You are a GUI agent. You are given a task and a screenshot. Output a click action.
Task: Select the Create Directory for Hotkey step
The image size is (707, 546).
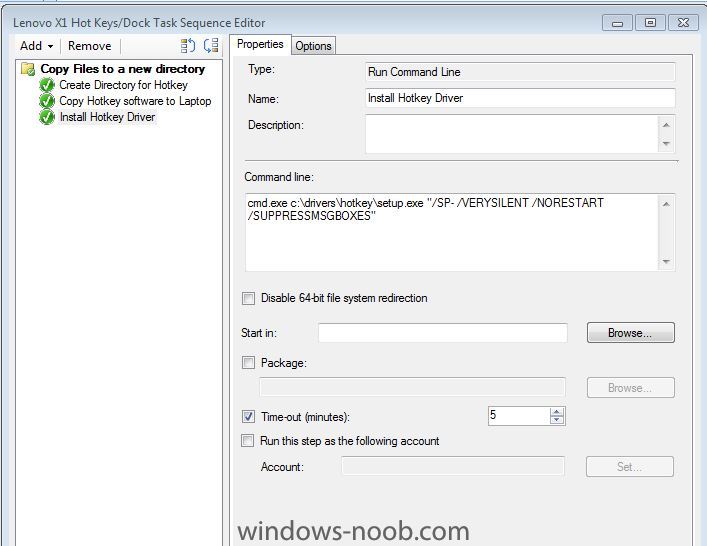pos(123,85)
